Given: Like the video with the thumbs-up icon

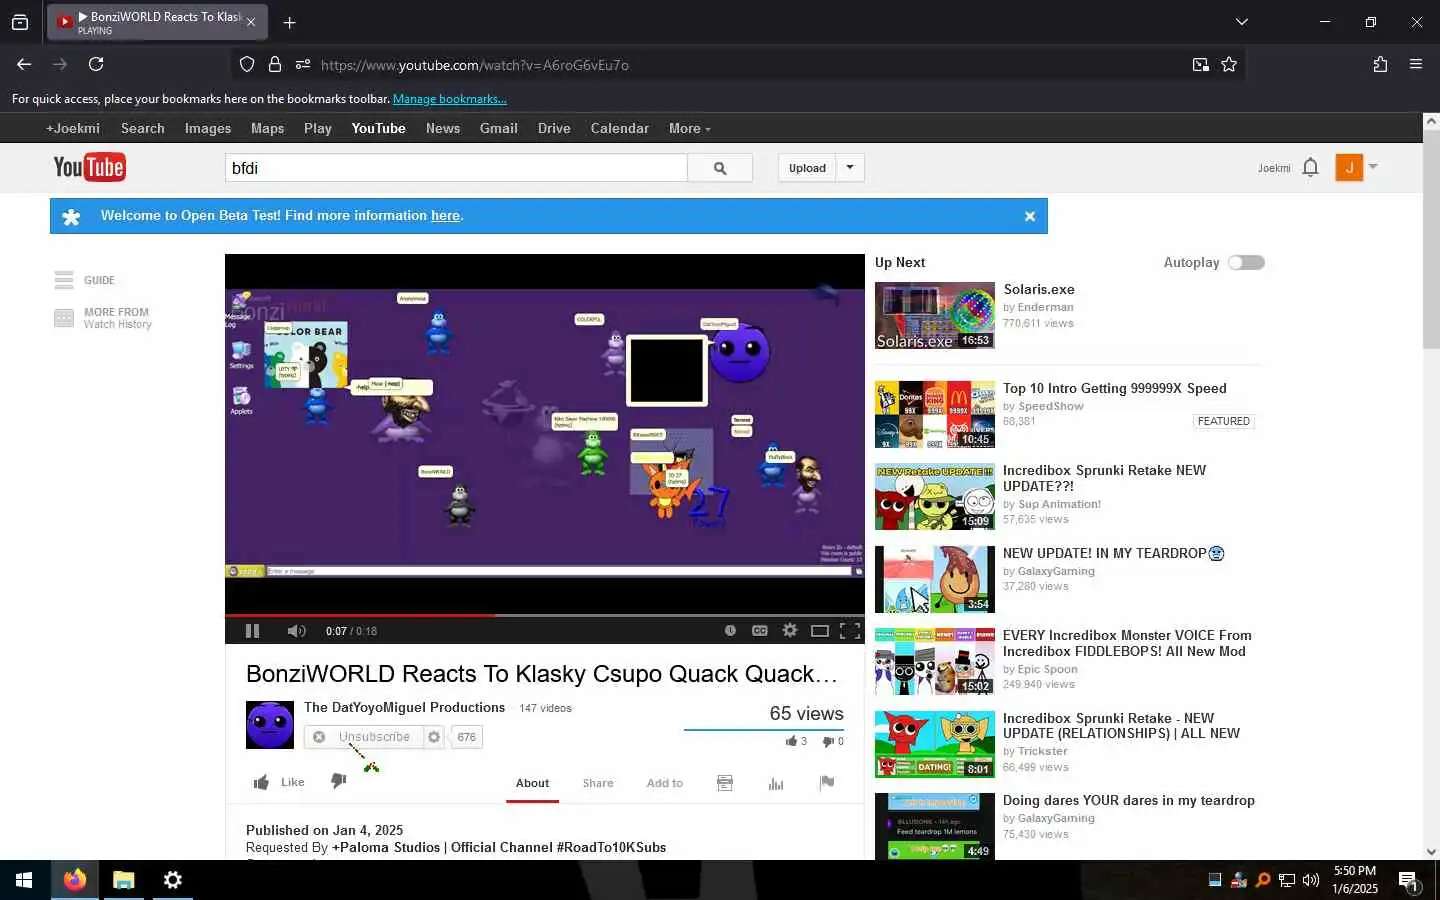Looking at the screenshot, I should click(261, 782).
